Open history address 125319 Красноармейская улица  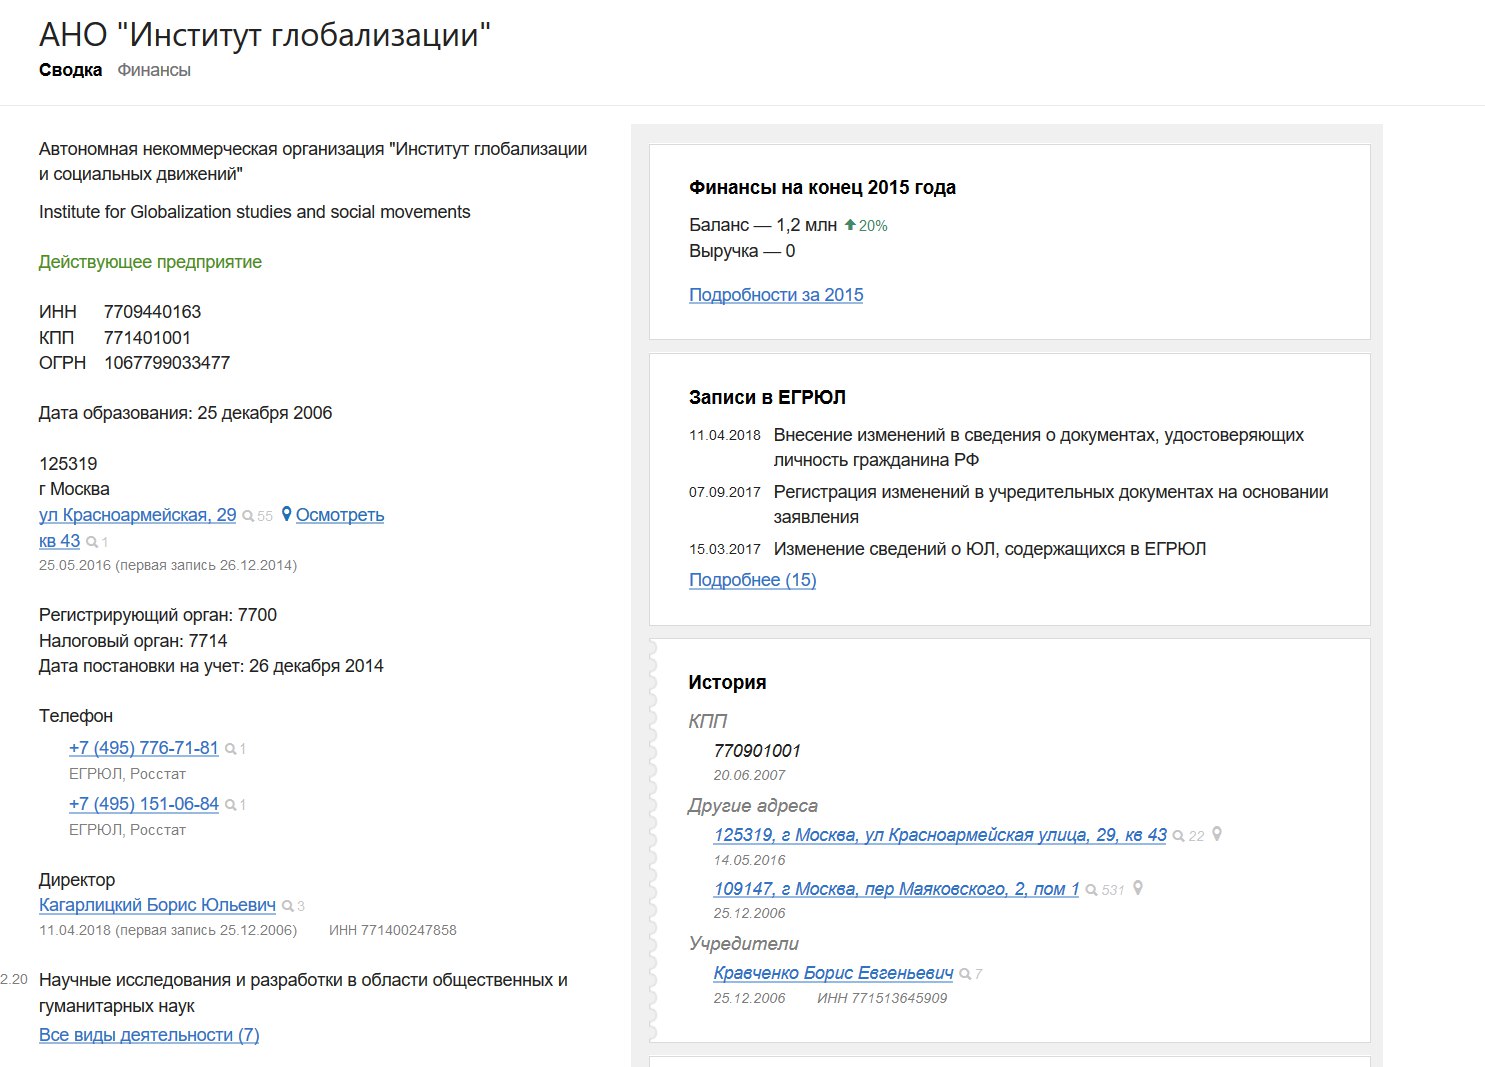tap(940, 835)
